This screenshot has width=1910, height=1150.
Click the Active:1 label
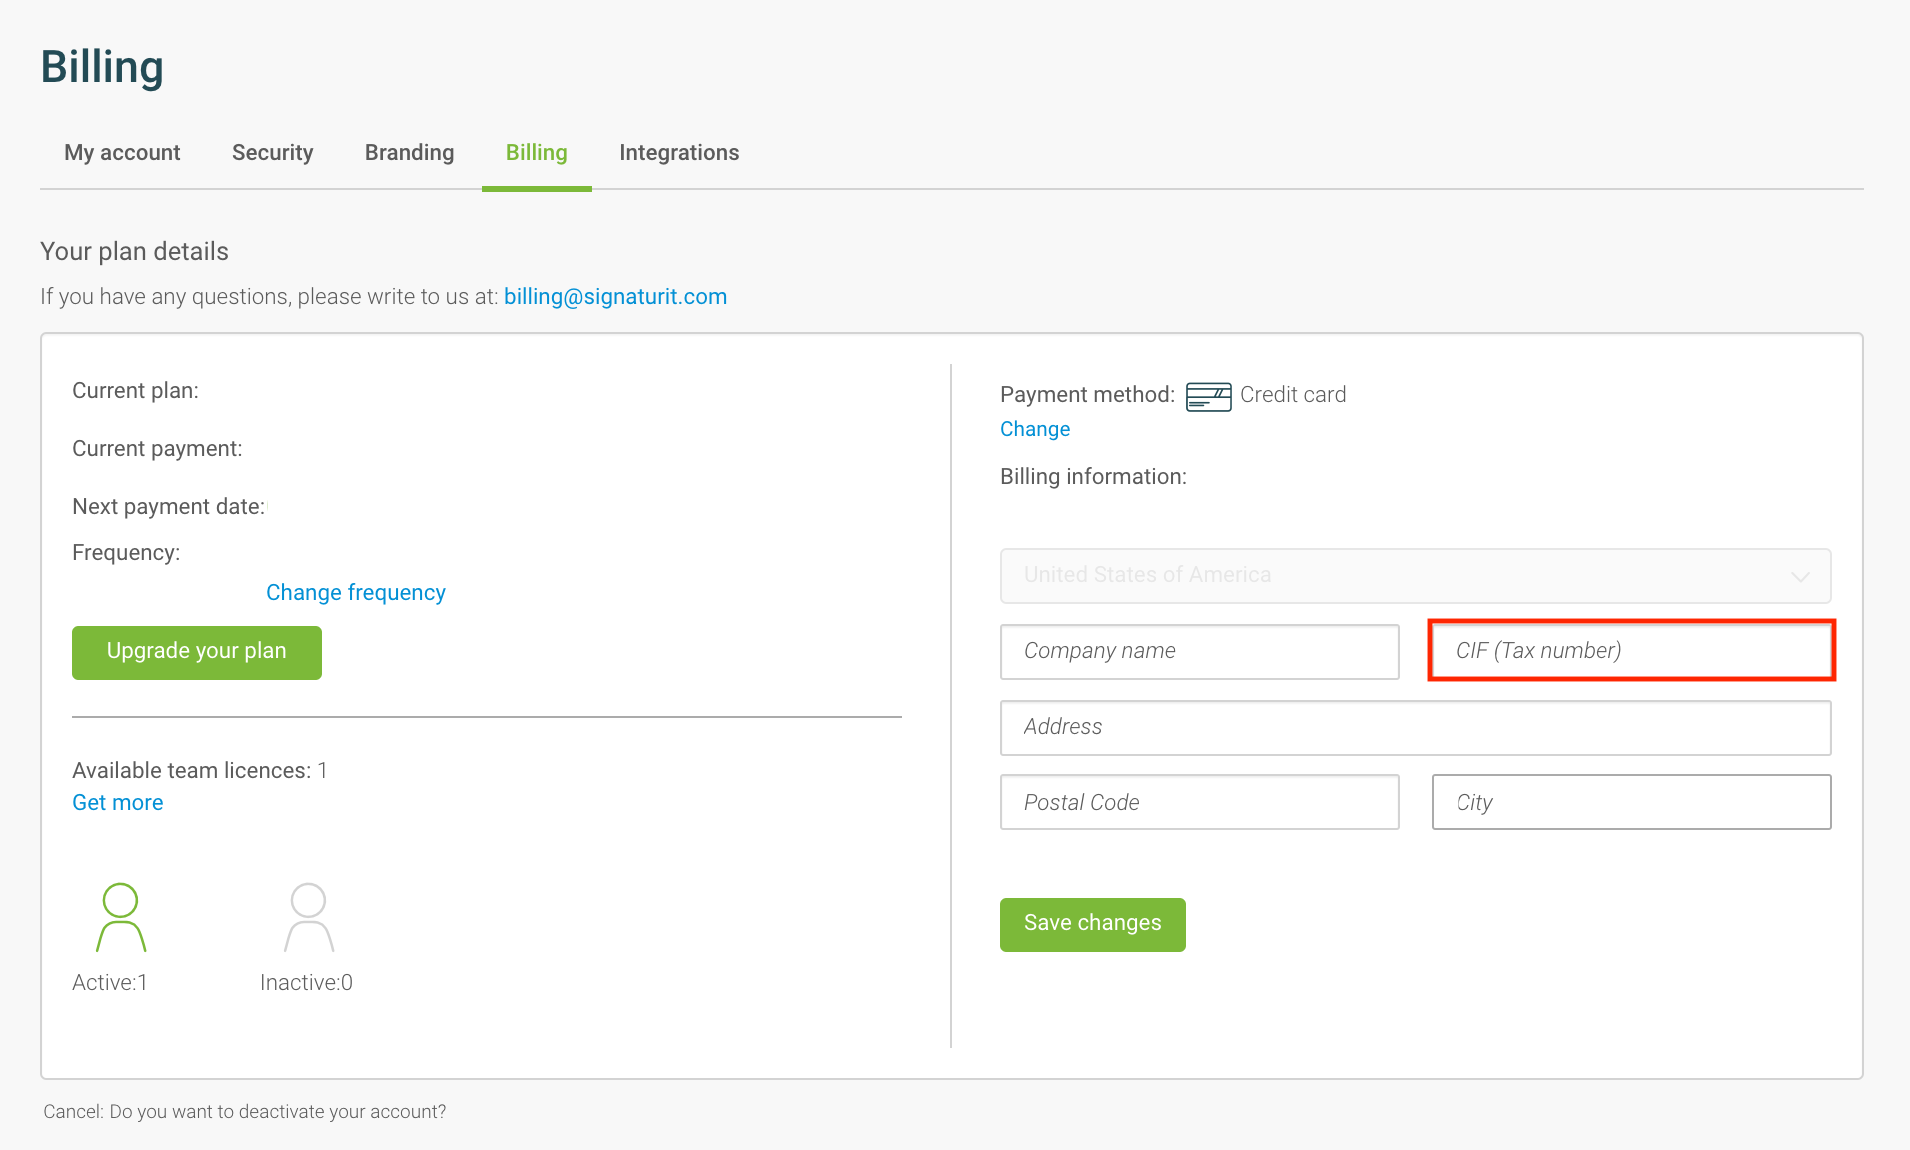click(110, 983)
